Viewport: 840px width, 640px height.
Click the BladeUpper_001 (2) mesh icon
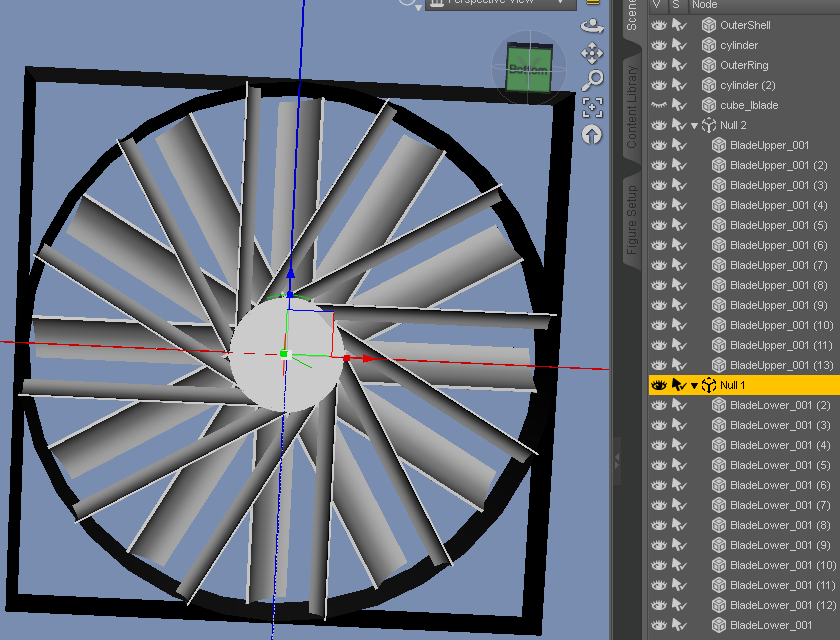tap(719, 165)
